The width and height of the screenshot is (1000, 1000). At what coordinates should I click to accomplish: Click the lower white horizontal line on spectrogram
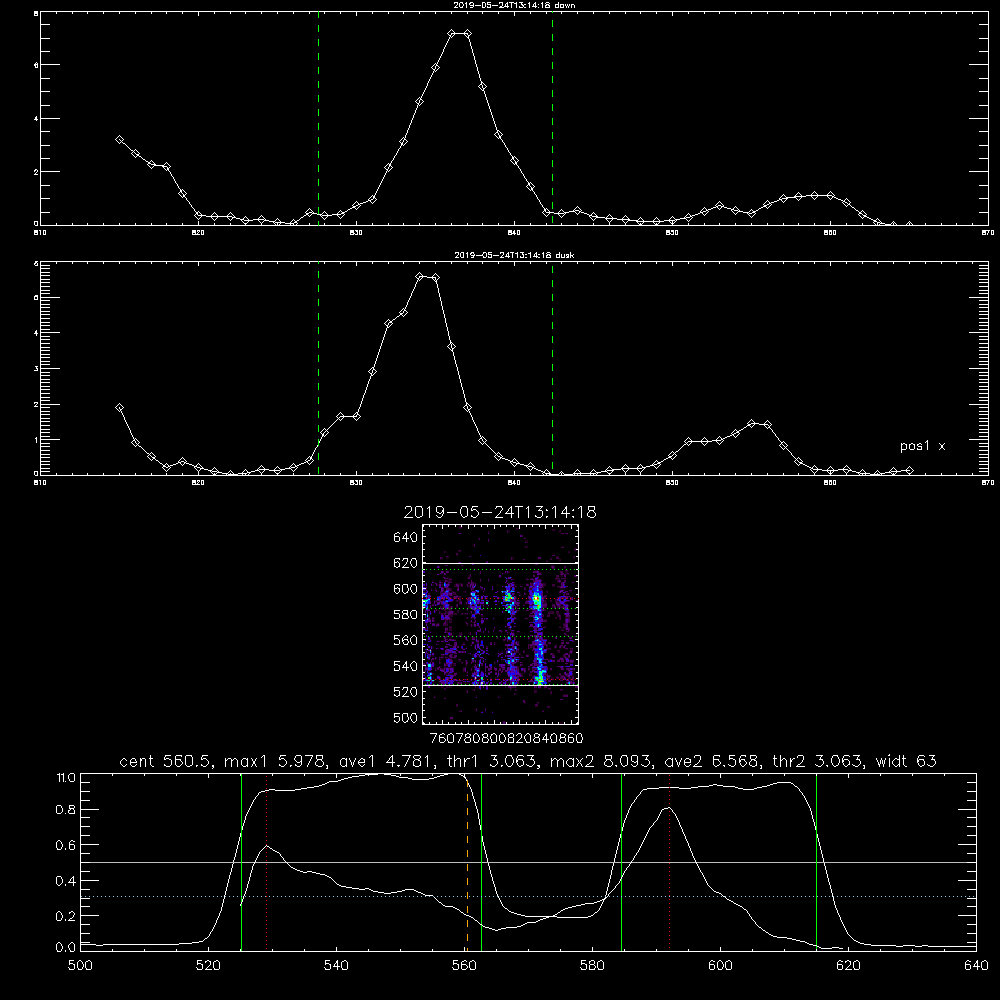(501, 685)
